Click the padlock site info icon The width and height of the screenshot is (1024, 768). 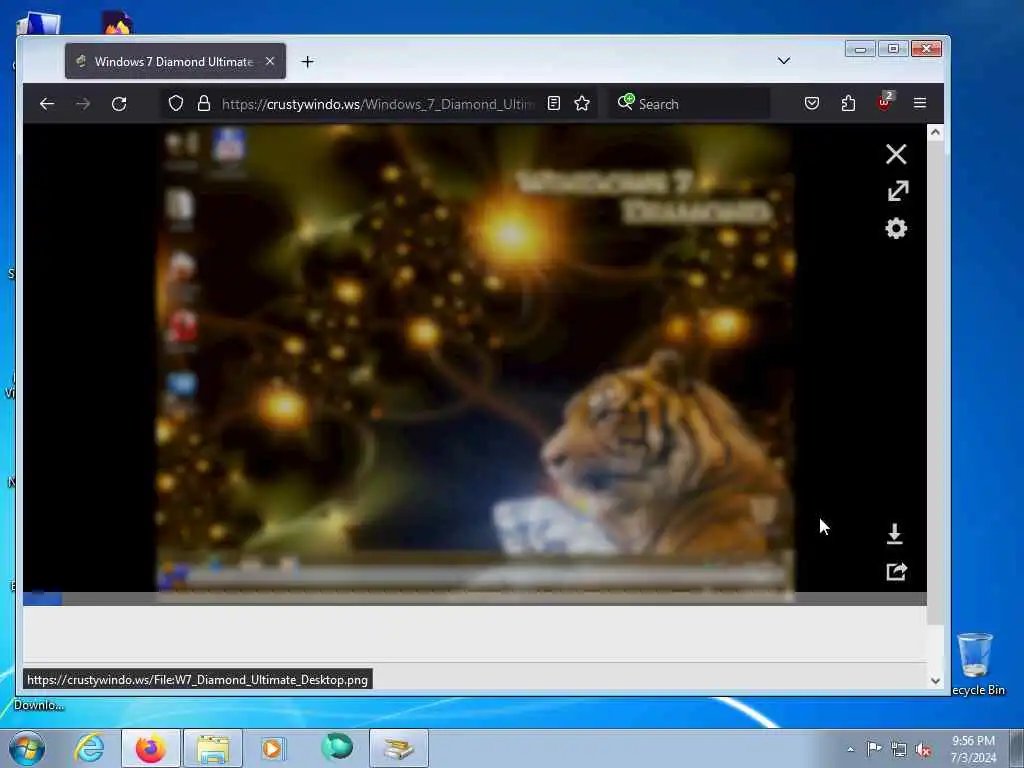[x=204, y=104]
